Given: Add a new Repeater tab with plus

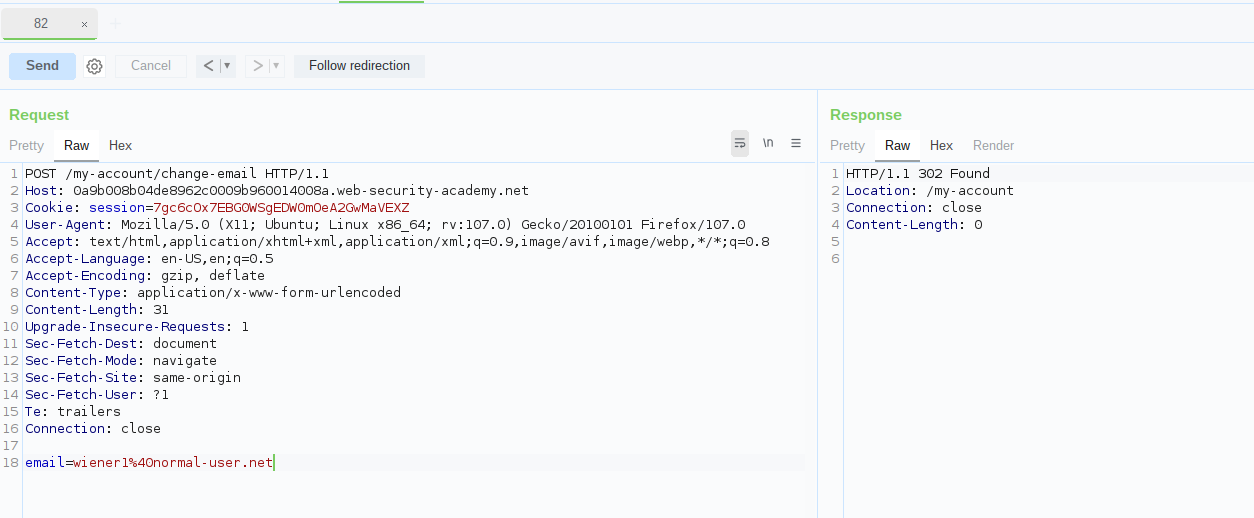Looking at the screenshot, I should (114, 23).
